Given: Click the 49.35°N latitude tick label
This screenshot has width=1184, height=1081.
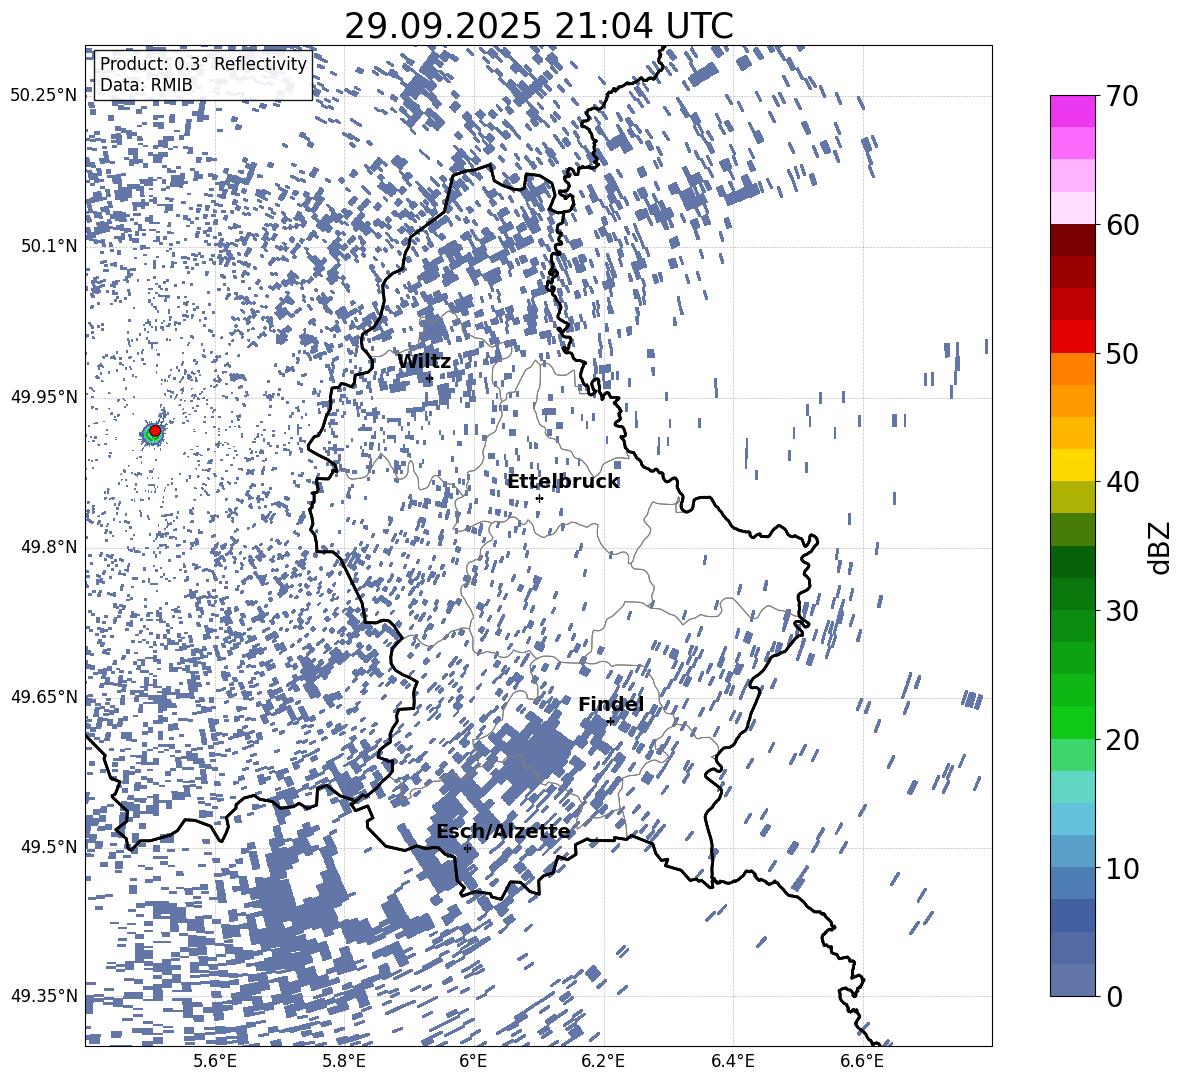Looking at the screenshot, I should click(44, 996).
